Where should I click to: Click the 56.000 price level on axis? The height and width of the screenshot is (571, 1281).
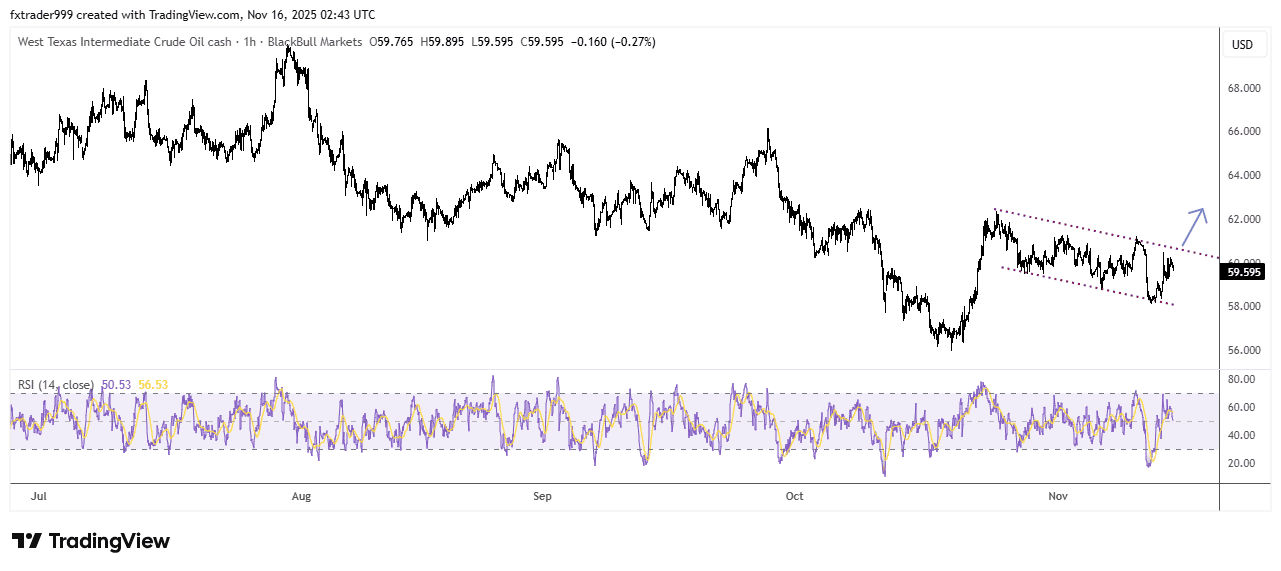[x=1244, y=350]
